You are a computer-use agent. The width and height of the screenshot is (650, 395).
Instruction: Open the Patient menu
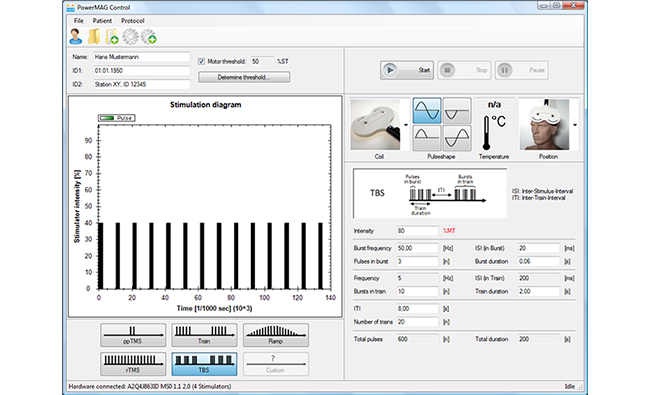point(102,21)
